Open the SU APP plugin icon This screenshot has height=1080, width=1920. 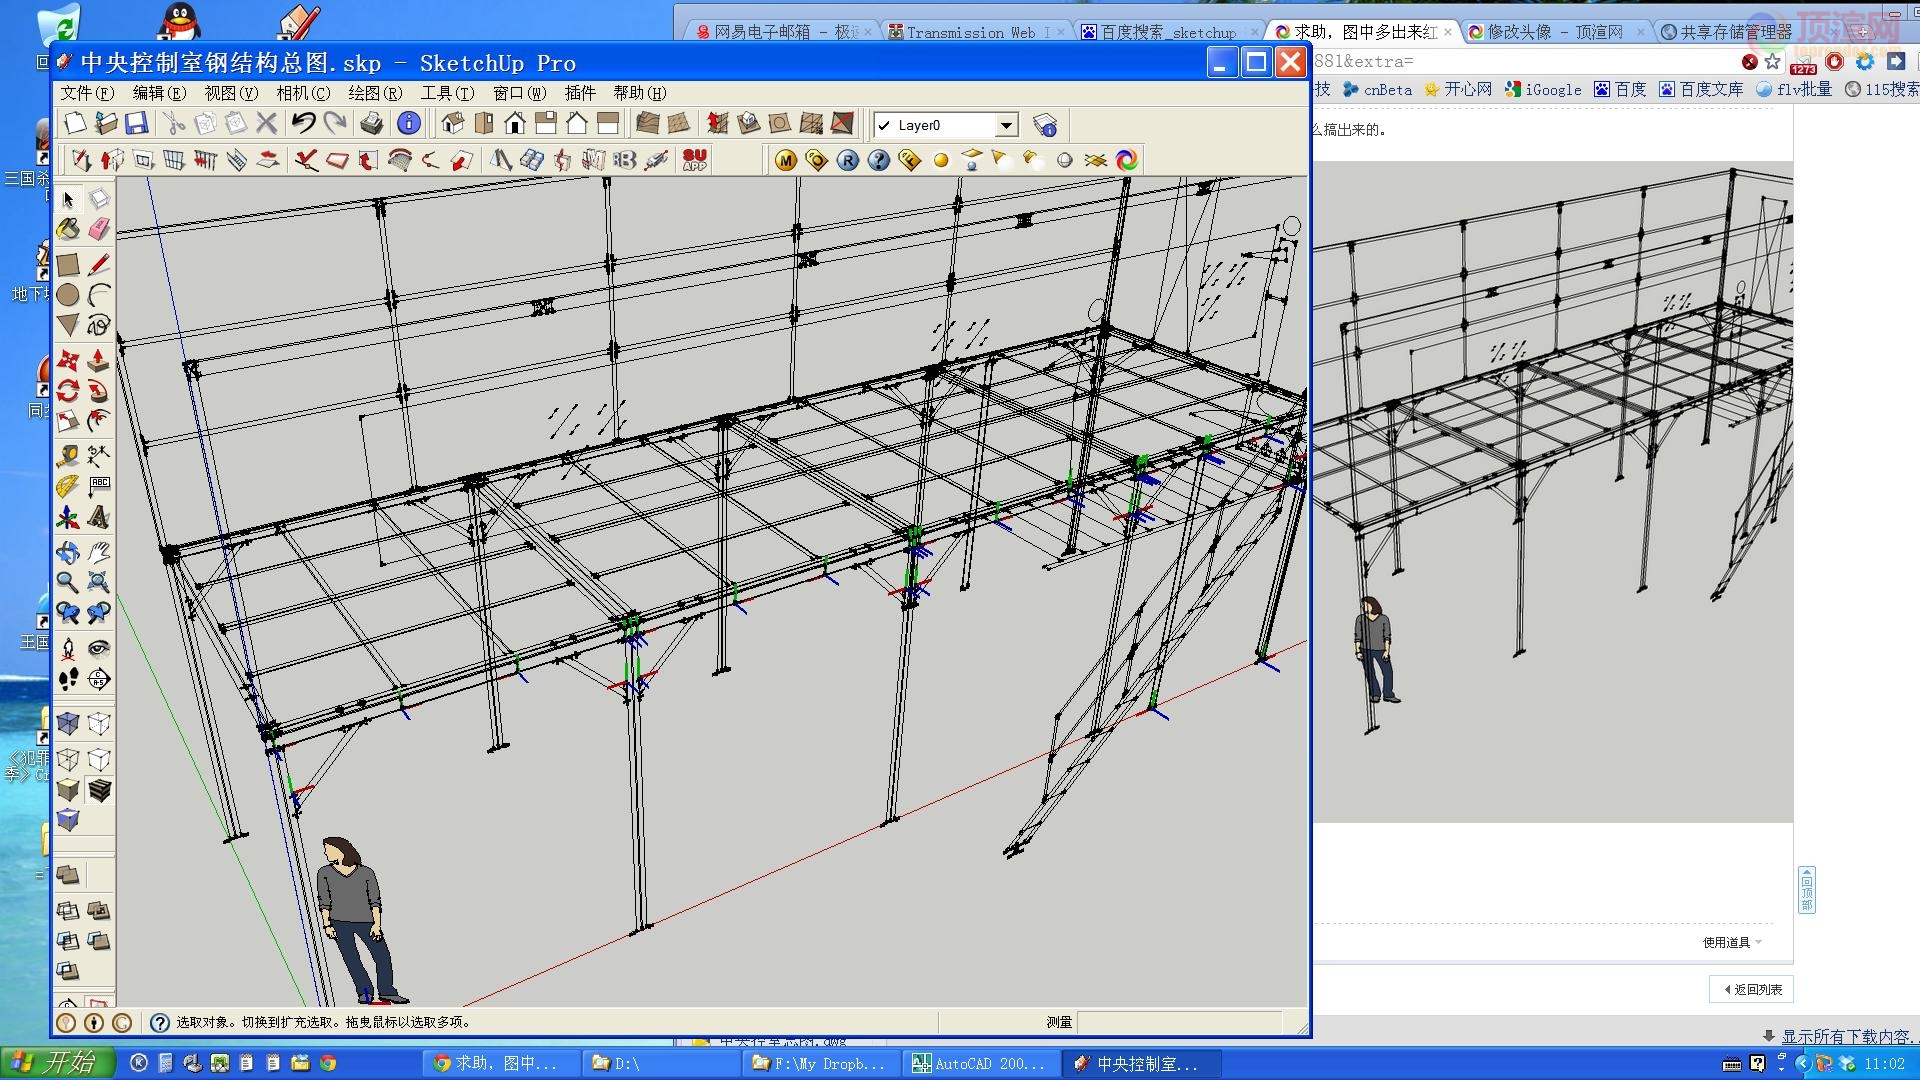point(694,160)
